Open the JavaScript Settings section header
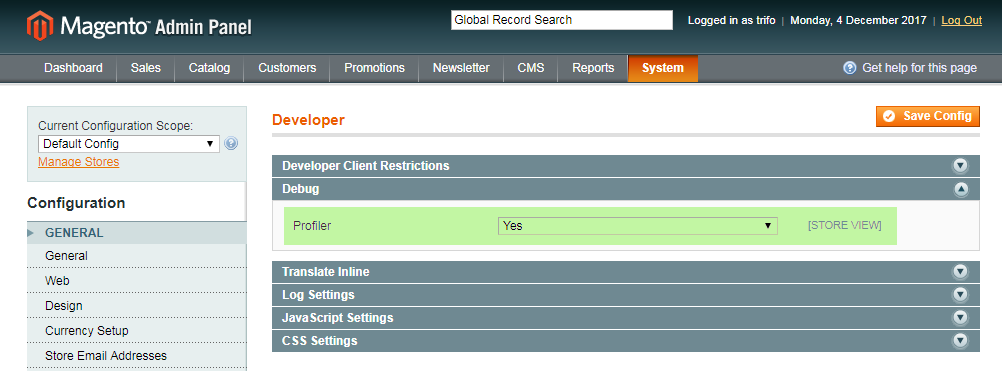The image size is (1002, 371). coord(626,318)
